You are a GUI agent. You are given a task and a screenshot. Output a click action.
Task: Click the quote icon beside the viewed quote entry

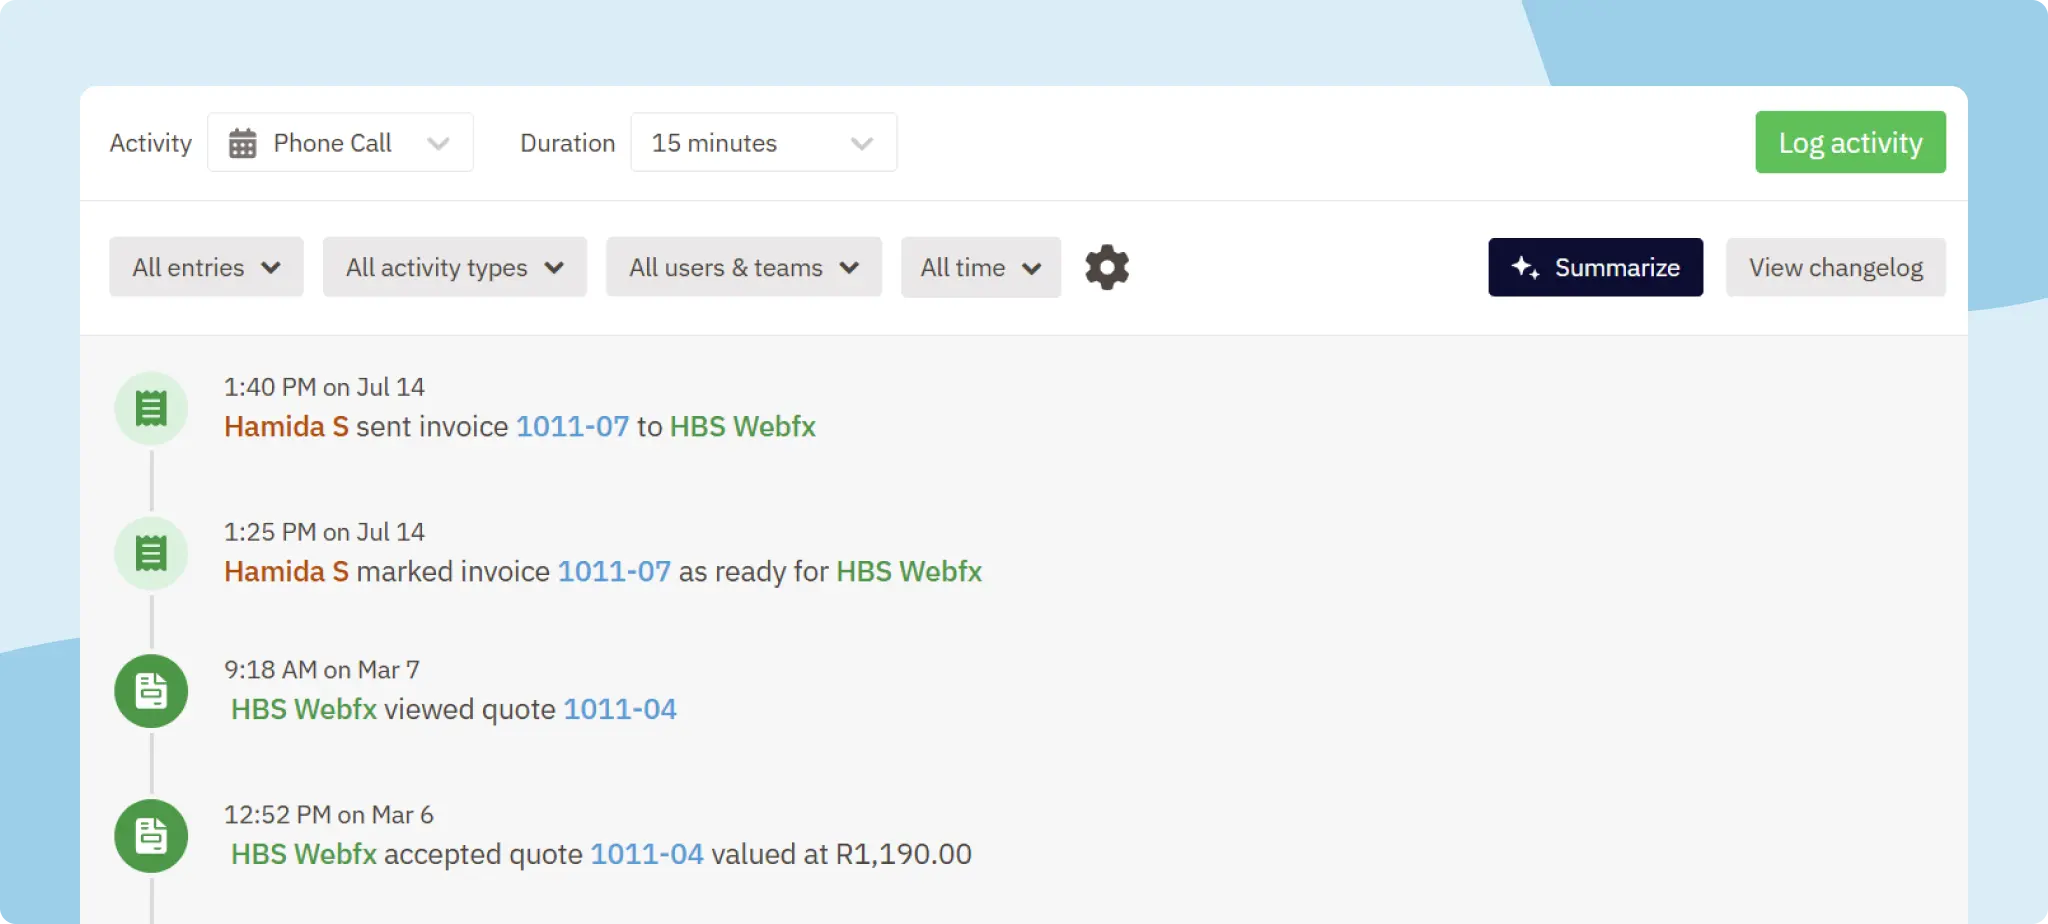151,690
